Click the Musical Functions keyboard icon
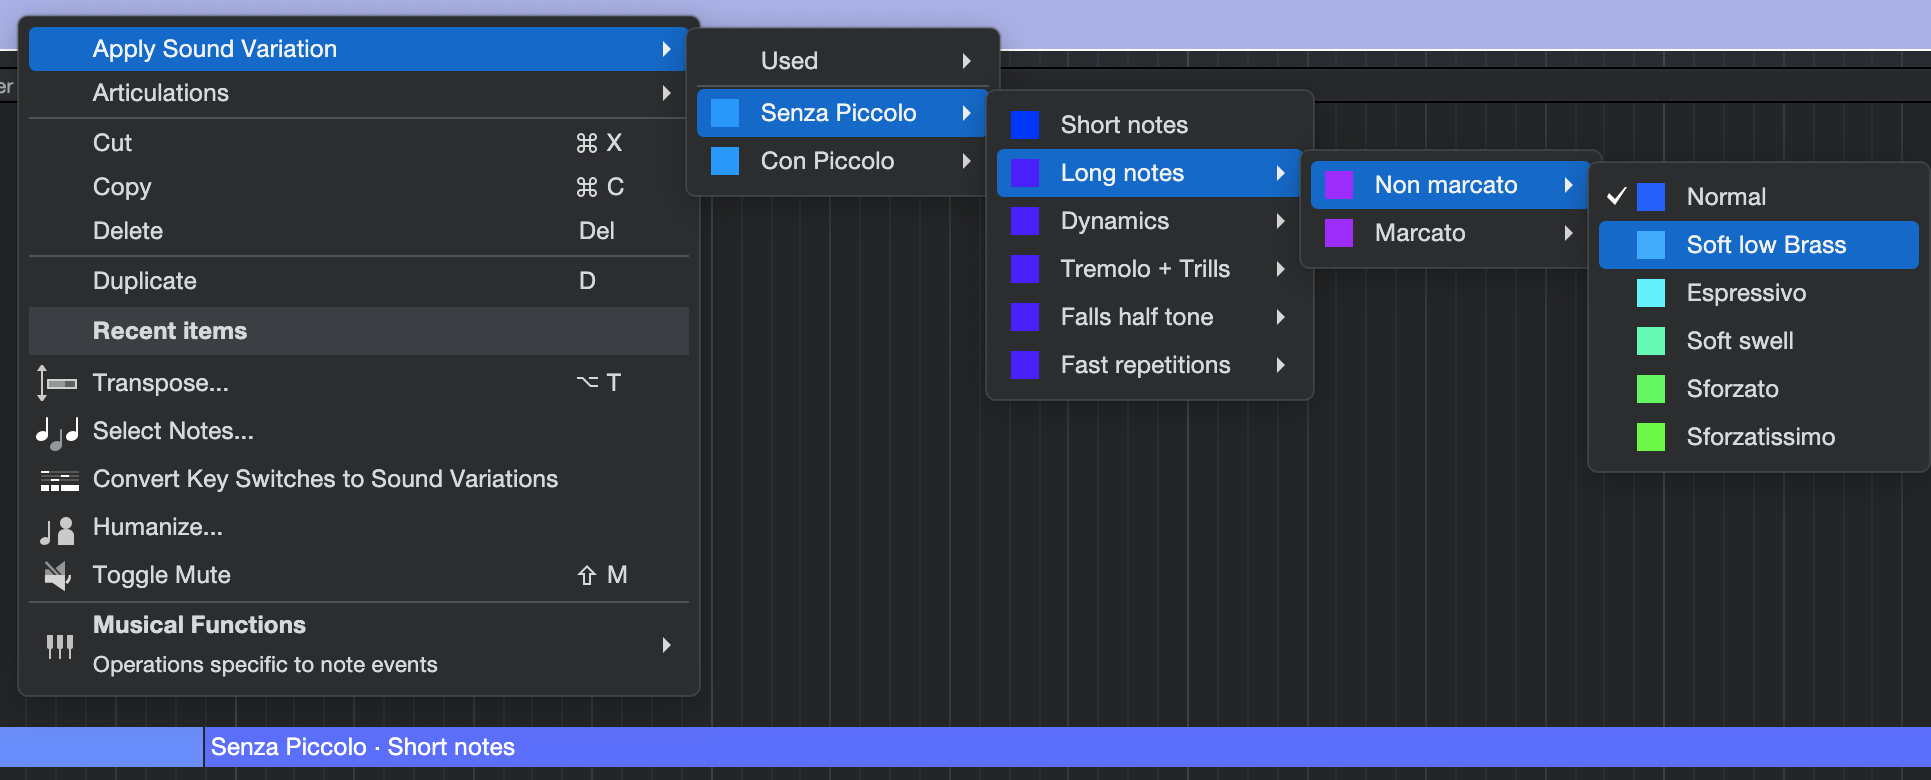 click(x=60, y=646)
